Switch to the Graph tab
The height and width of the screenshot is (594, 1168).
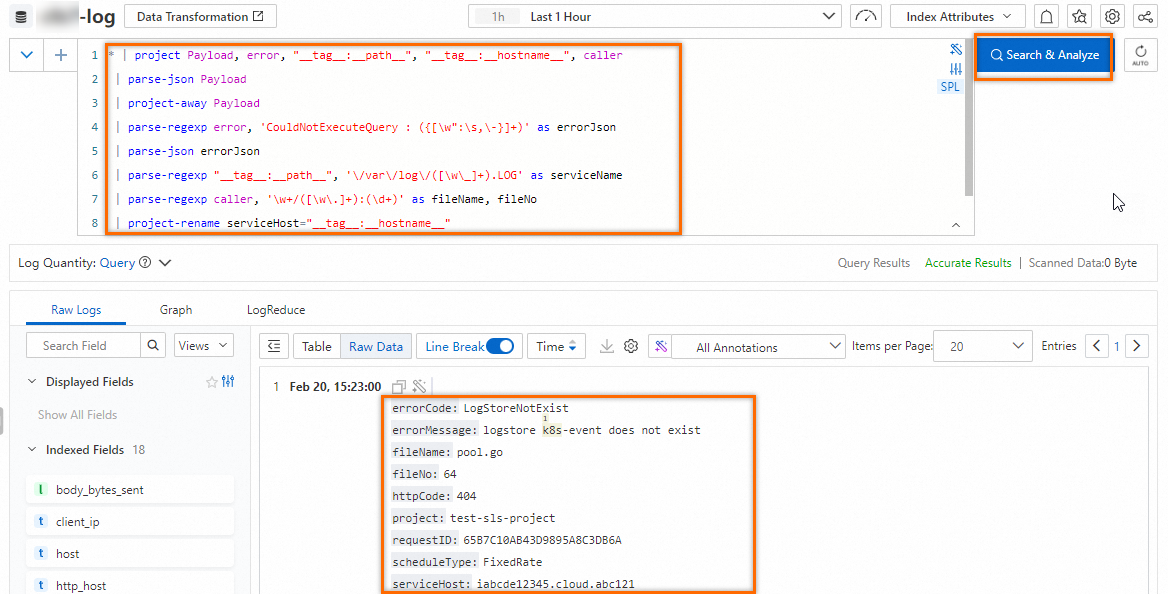176,310
